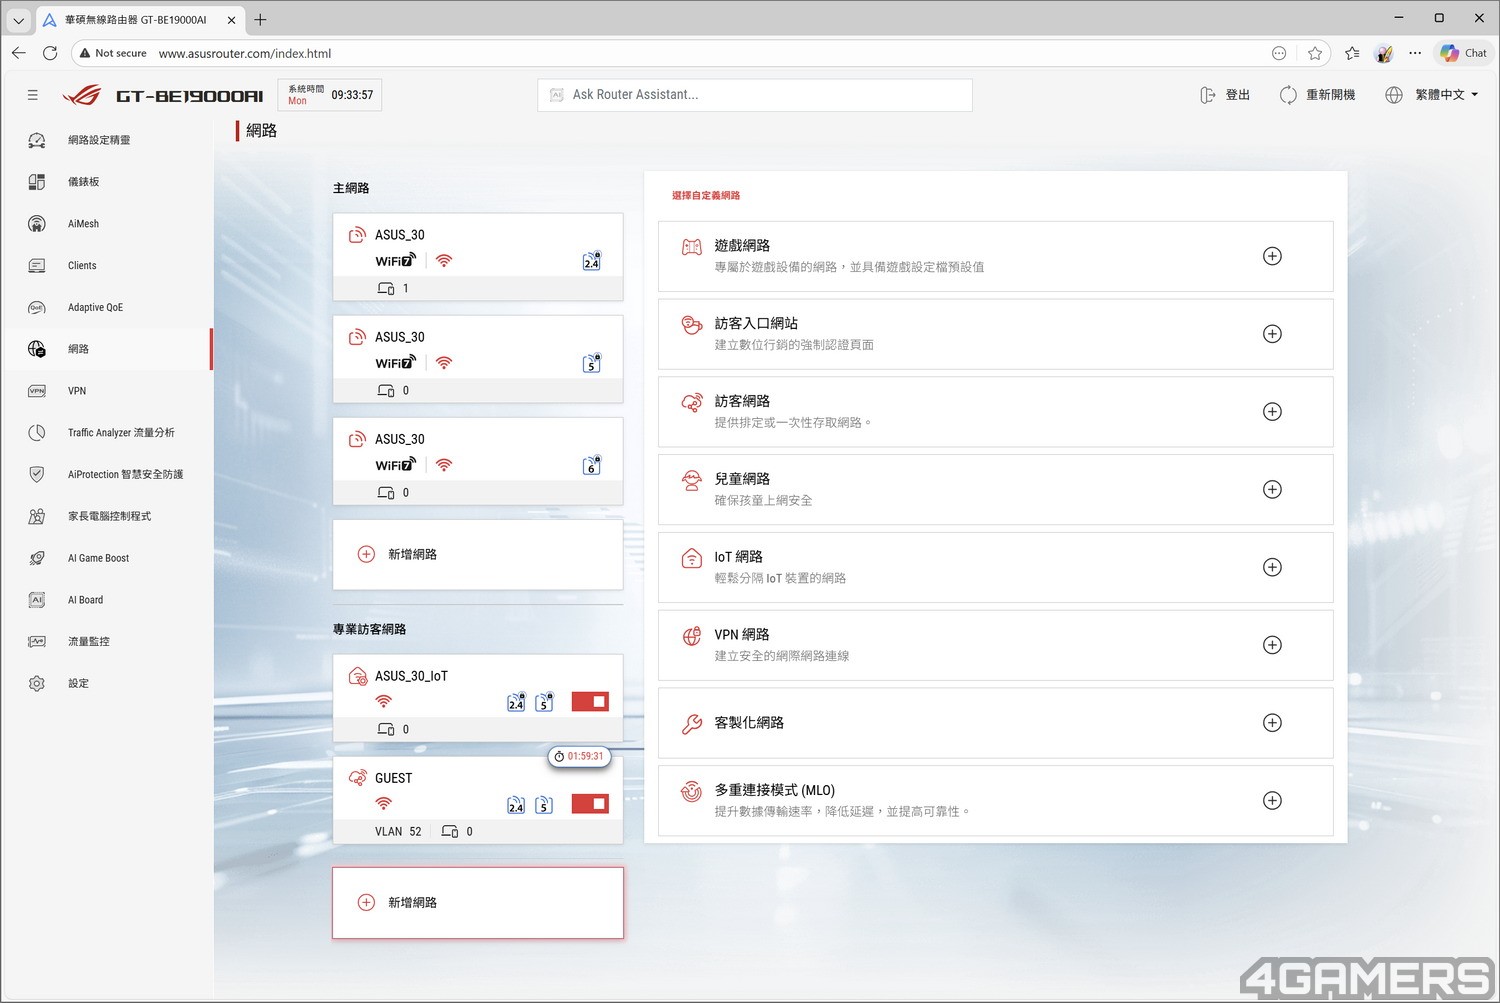The width and height of the screenshot is (1500, 1003).
Task: Click 新增網路 under 專業訪客網路 section
Action: (412, 902)
